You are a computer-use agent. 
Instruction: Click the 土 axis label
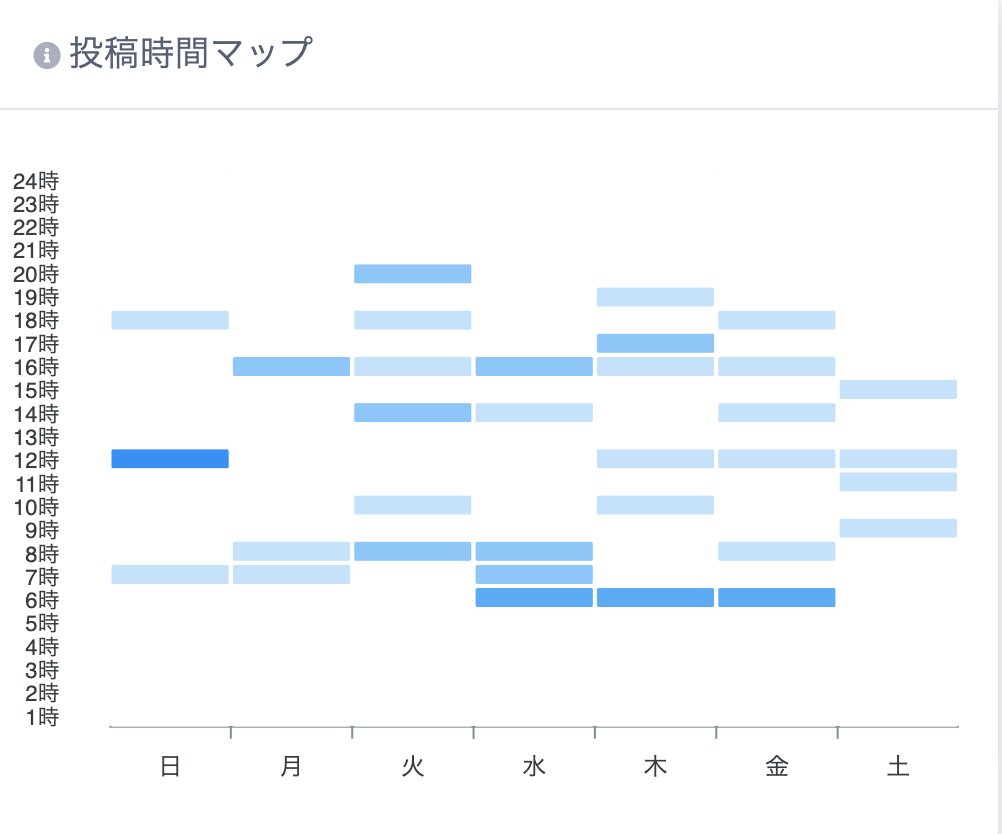point(898,766)
